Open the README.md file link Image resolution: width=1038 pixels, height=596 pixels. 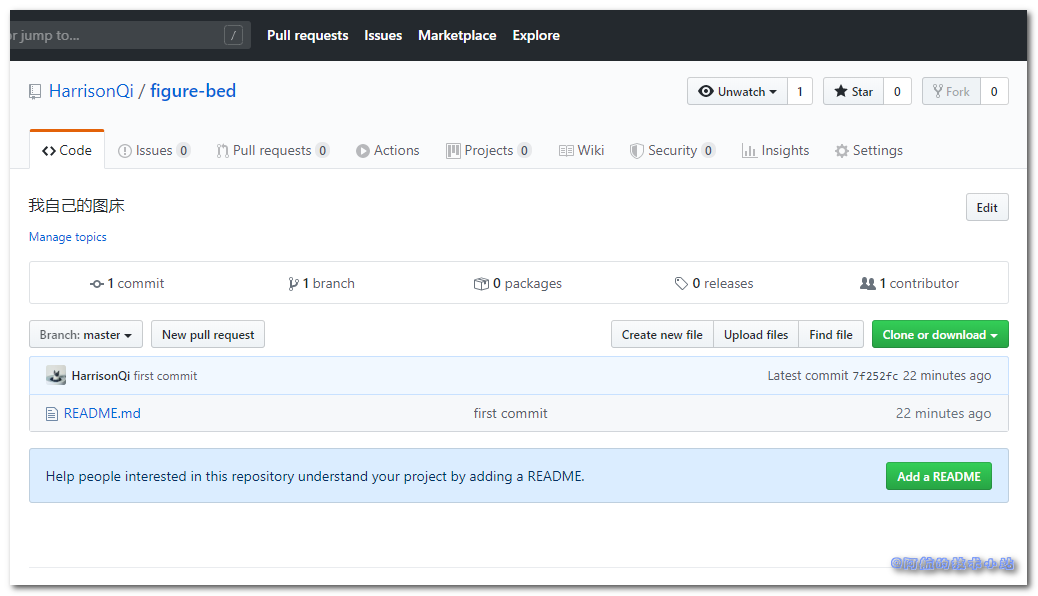[102, 414]
